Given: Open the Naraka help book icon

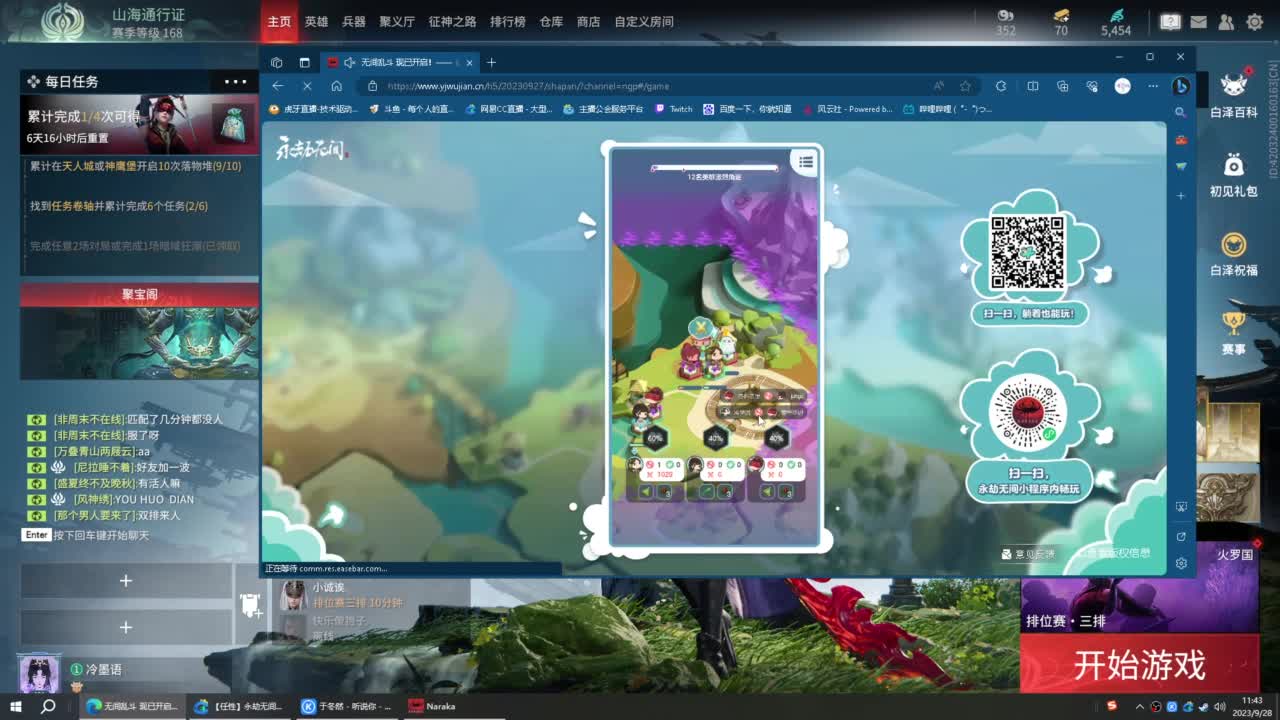Looking at the screenshot, I should pyautogui.click(x=1170, y=21).
